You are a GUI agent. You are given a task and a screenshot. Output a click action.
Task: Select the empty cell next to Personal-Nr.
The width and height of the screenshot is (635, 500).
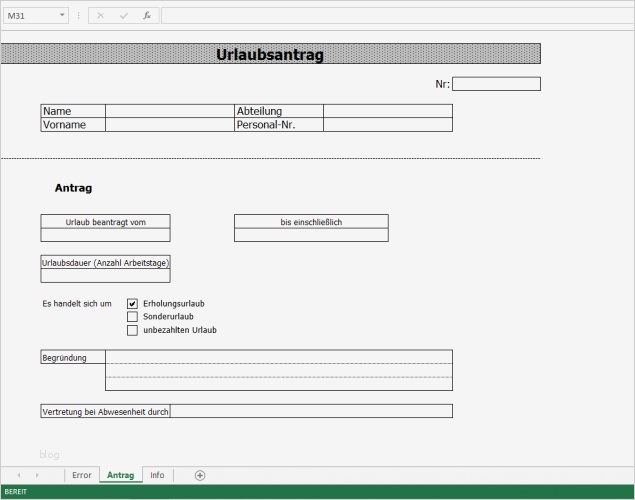[388, 125]
